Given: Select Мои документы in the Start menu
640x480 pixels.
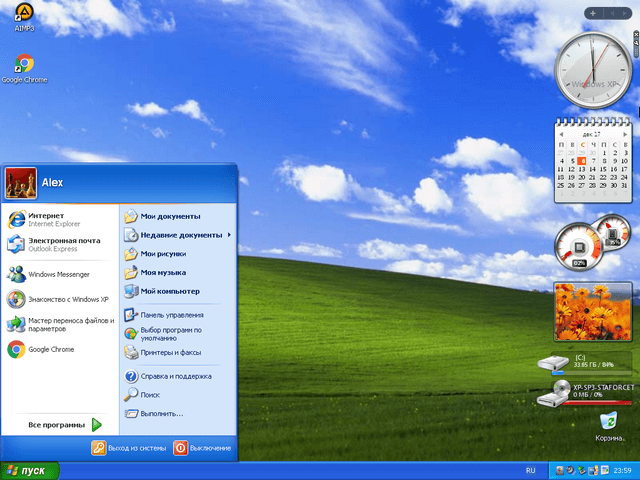Looking at the screenshot, I should [x=170, y=216].
